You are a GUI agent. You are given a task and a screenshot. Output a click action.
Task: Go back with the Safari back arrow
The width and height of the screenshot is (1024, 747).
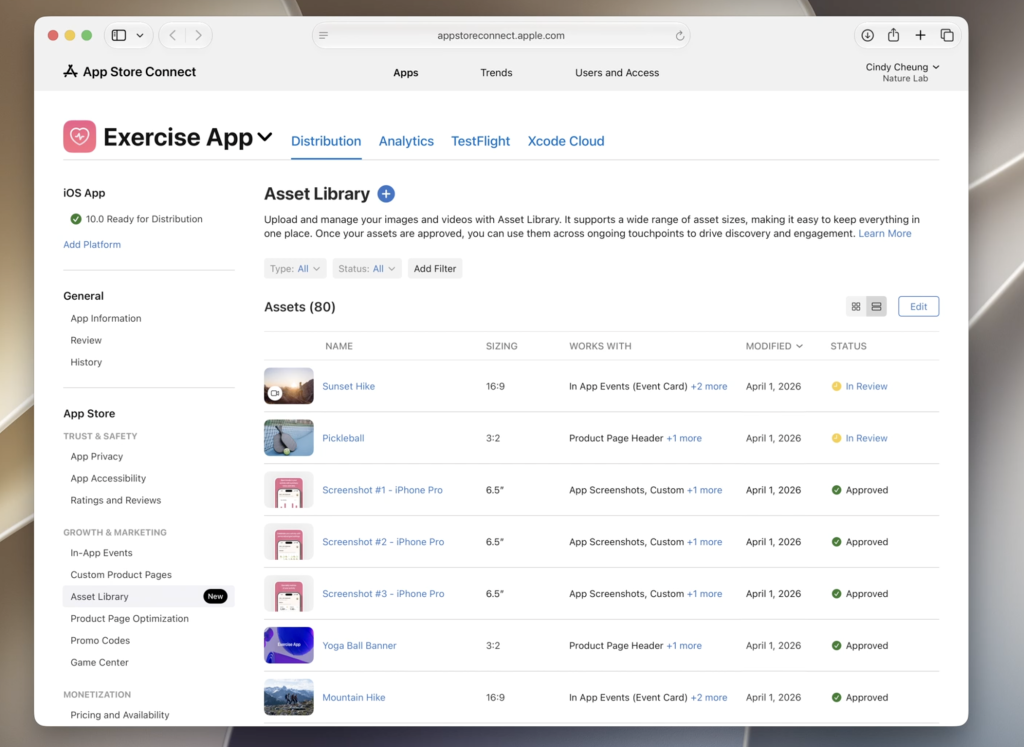click(172, 35)
